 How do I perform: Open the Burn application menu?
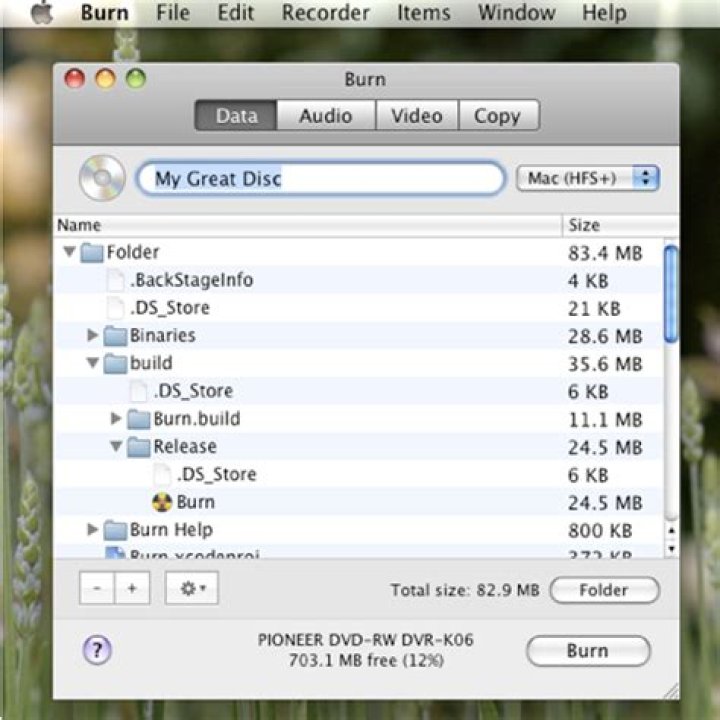(105, 12)
